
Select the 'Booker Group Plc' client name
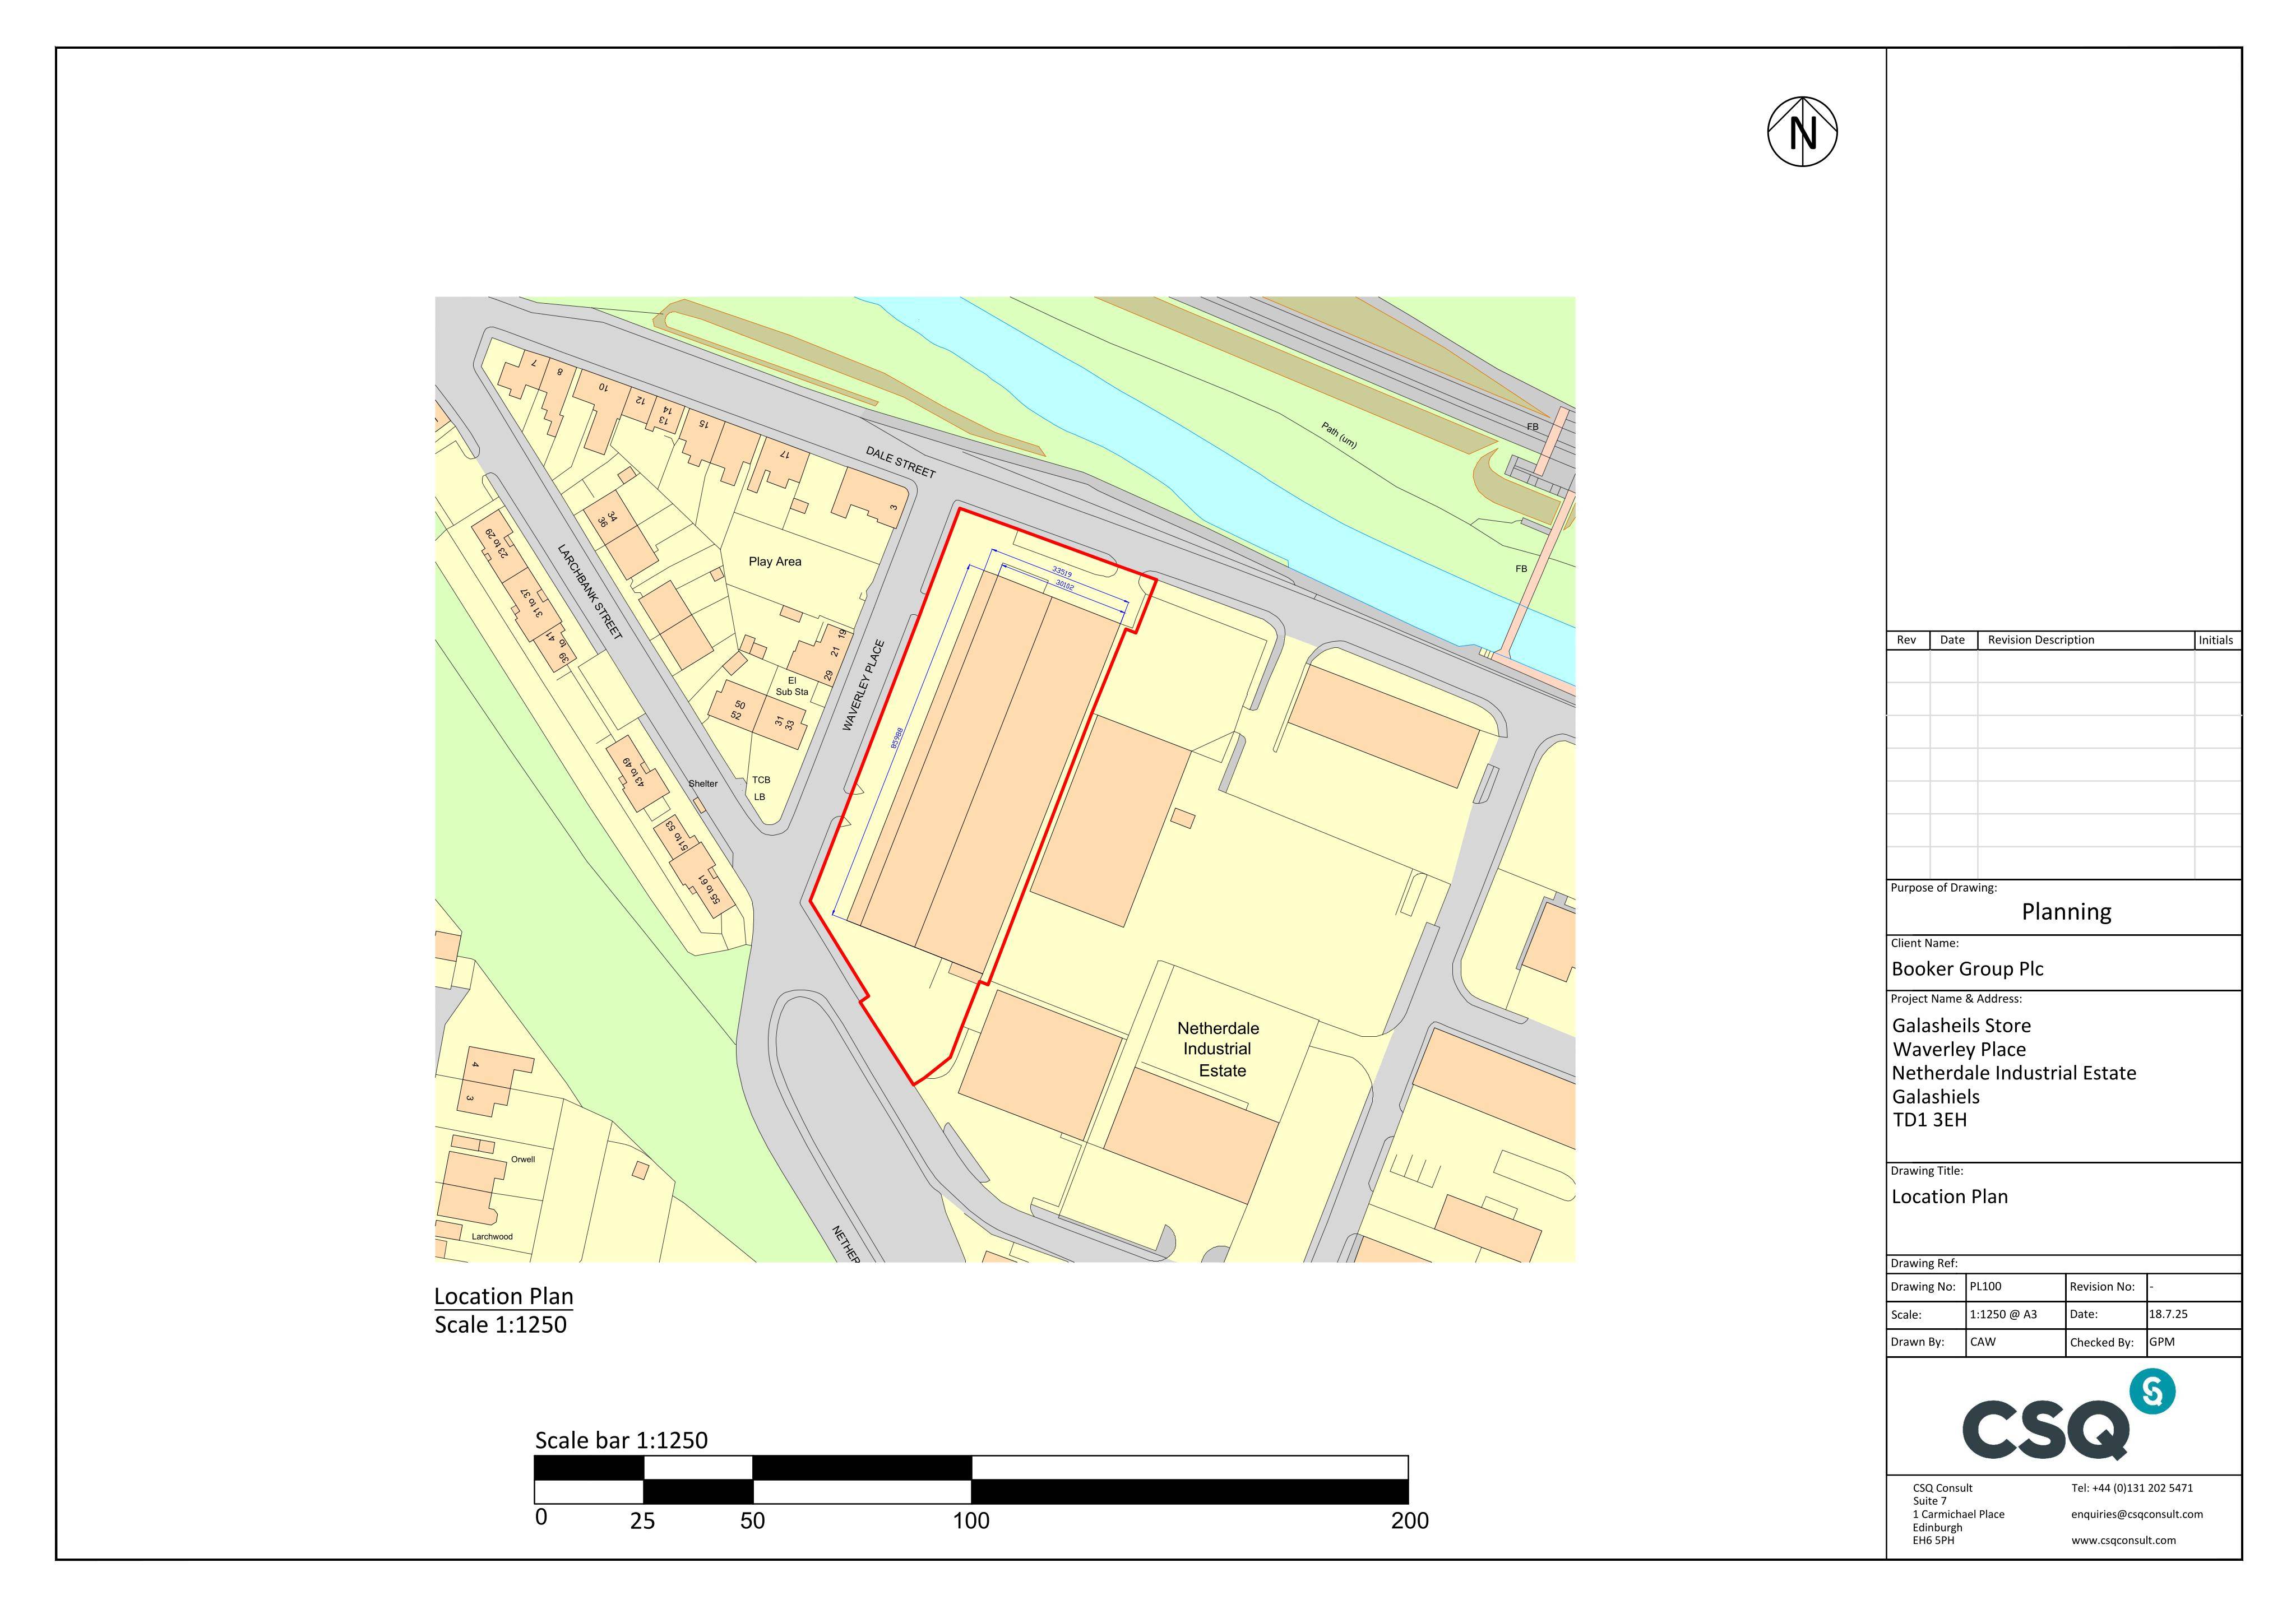(1967, 969)
